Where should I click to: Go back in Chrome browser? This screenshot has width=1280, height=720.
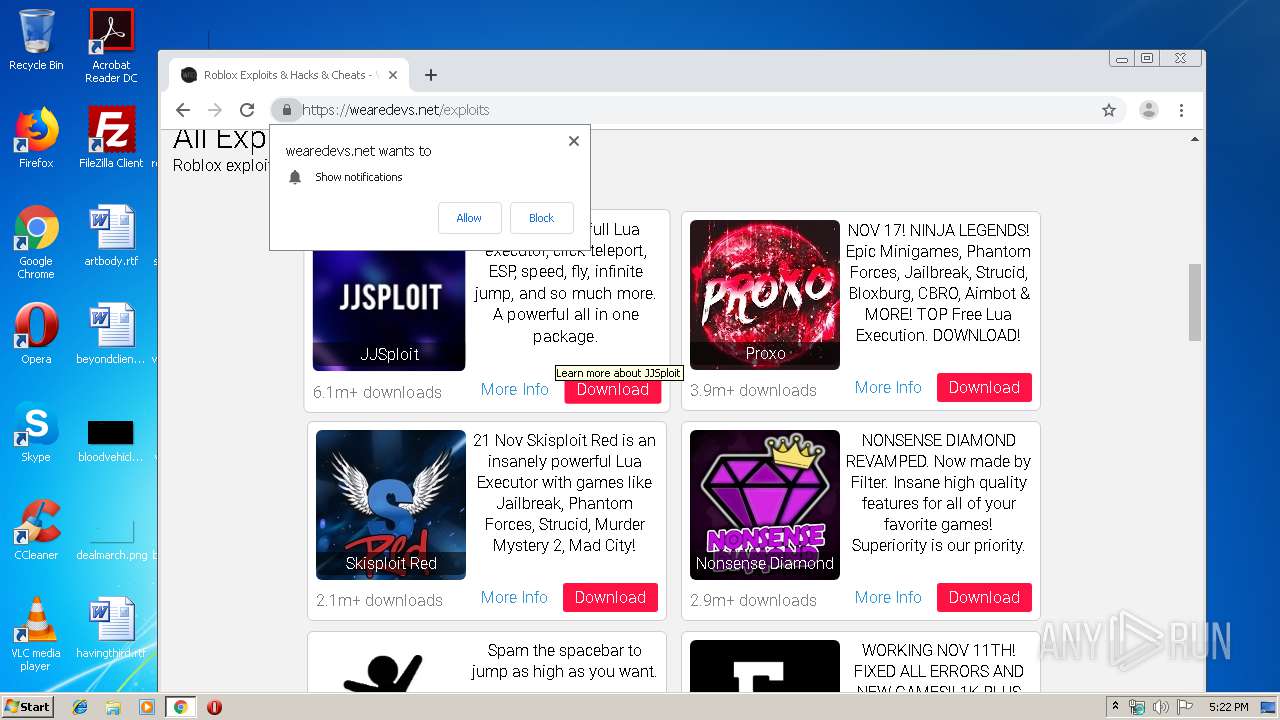[x=182, y=110]
